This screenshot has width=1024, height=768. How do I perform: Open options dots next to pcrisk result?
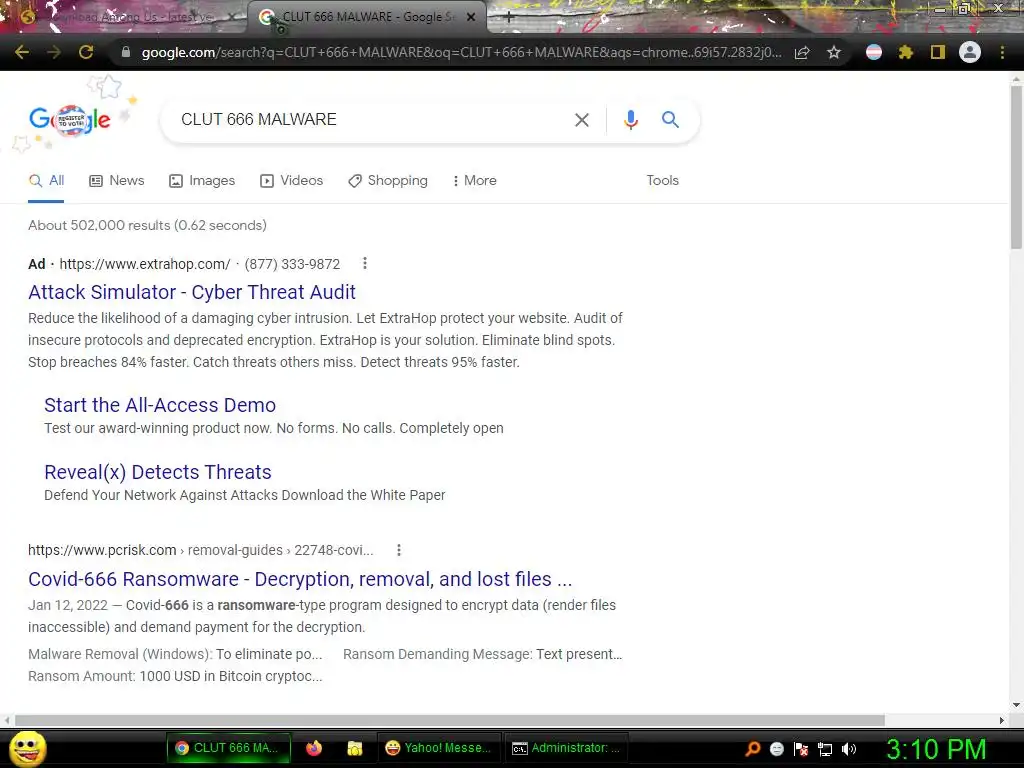coord(398,550)
